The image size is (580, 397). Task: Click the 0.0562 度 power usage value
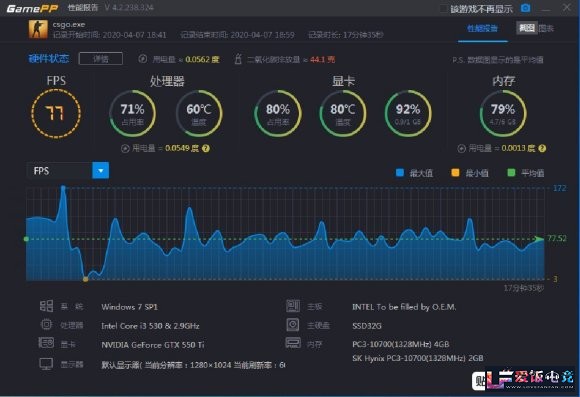click(x=202, y=59)
